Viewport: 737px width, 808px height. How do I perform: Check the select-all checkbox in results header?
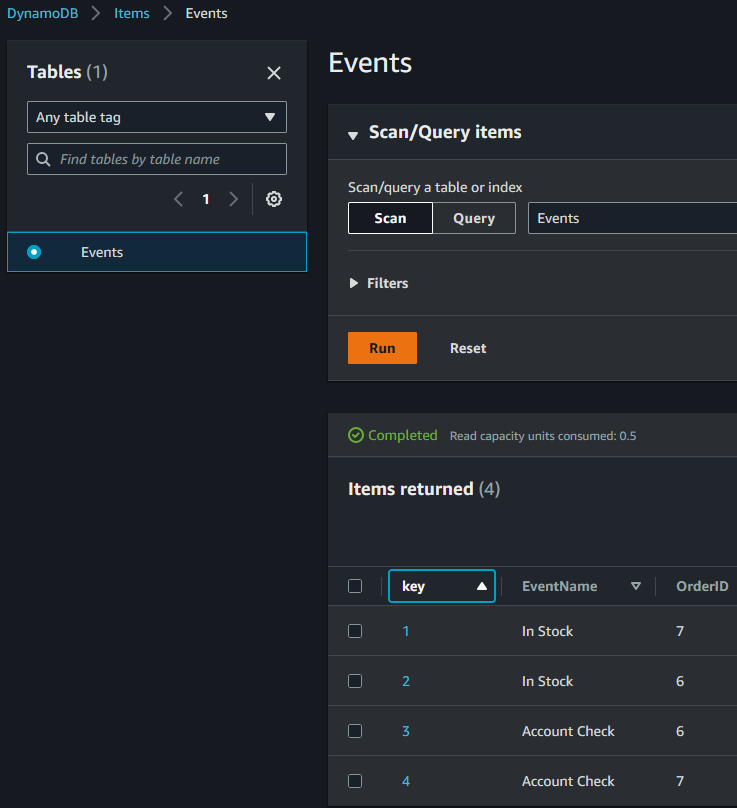[355, 586]
